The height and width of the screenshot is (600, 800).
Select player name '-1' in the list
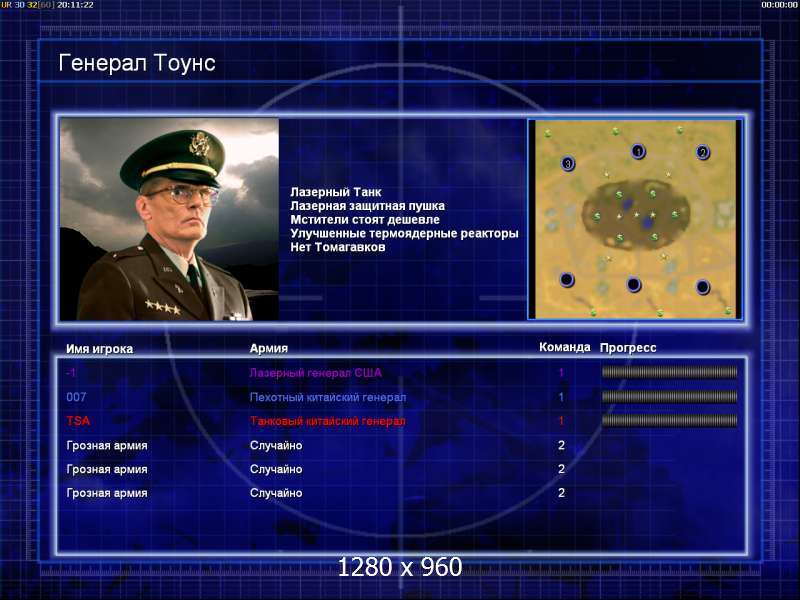click(71, 373)
